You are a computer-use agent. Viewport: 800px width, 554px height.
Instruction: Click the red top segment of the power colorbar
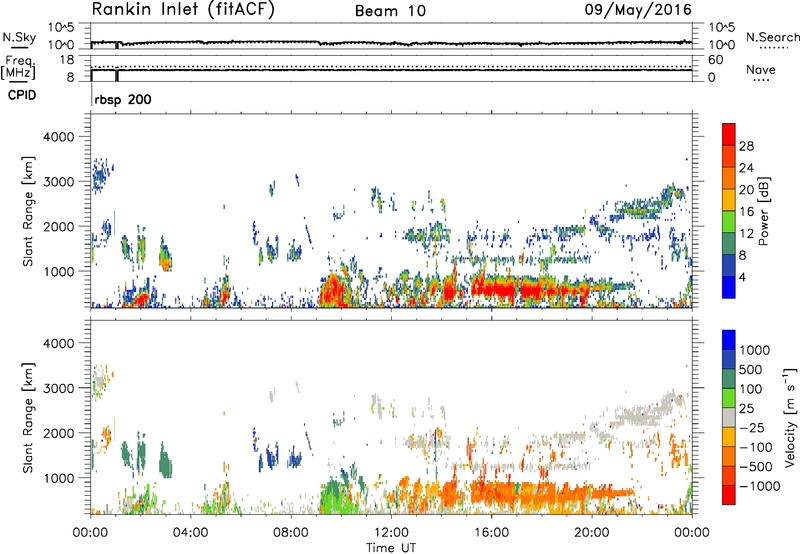[729, 134]
